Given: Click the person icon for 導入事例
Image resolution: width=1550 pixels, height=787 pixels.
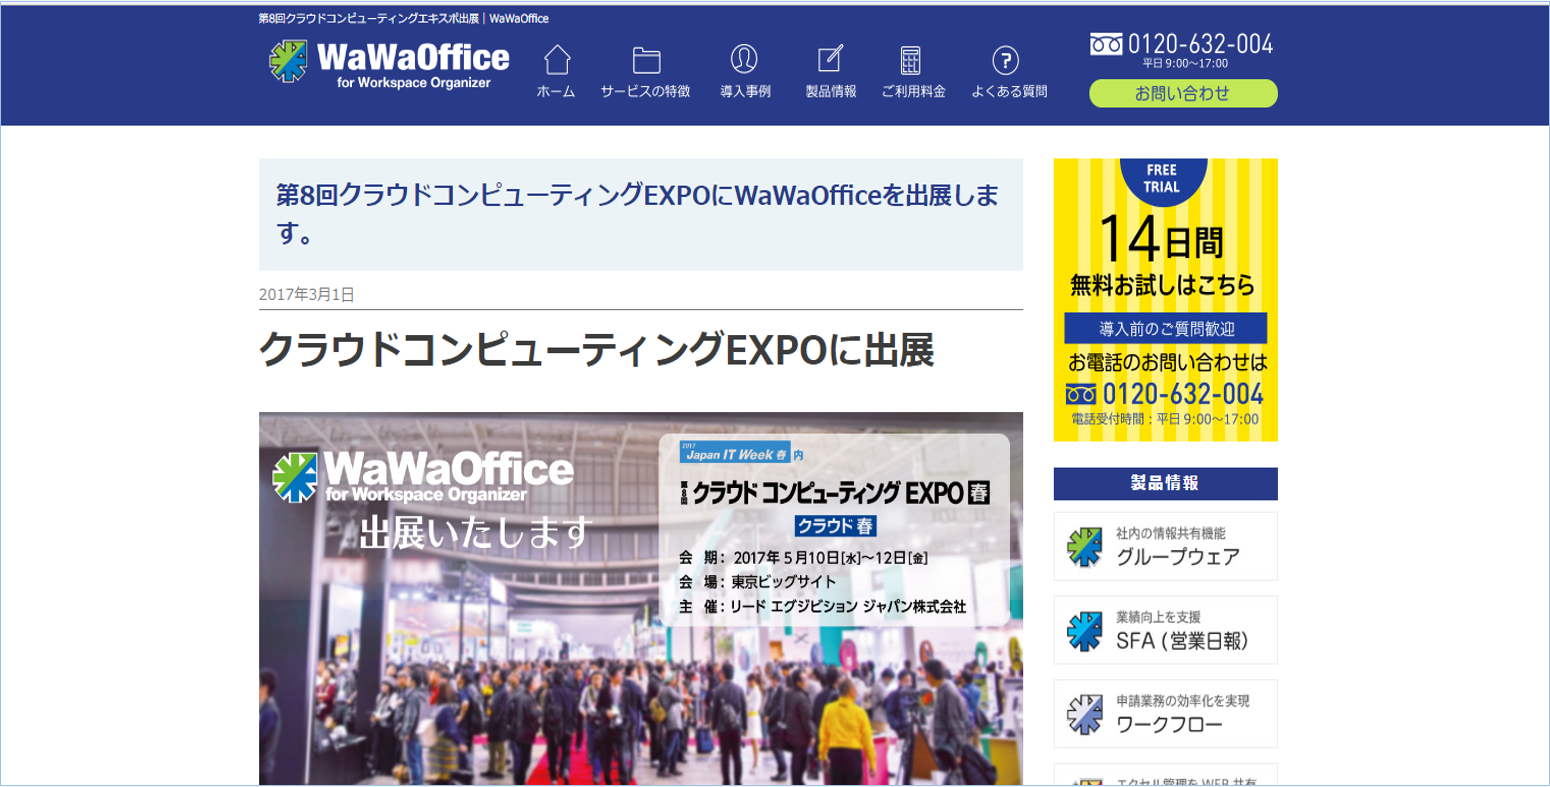Looking at the screenshot, I should (744, 59).
